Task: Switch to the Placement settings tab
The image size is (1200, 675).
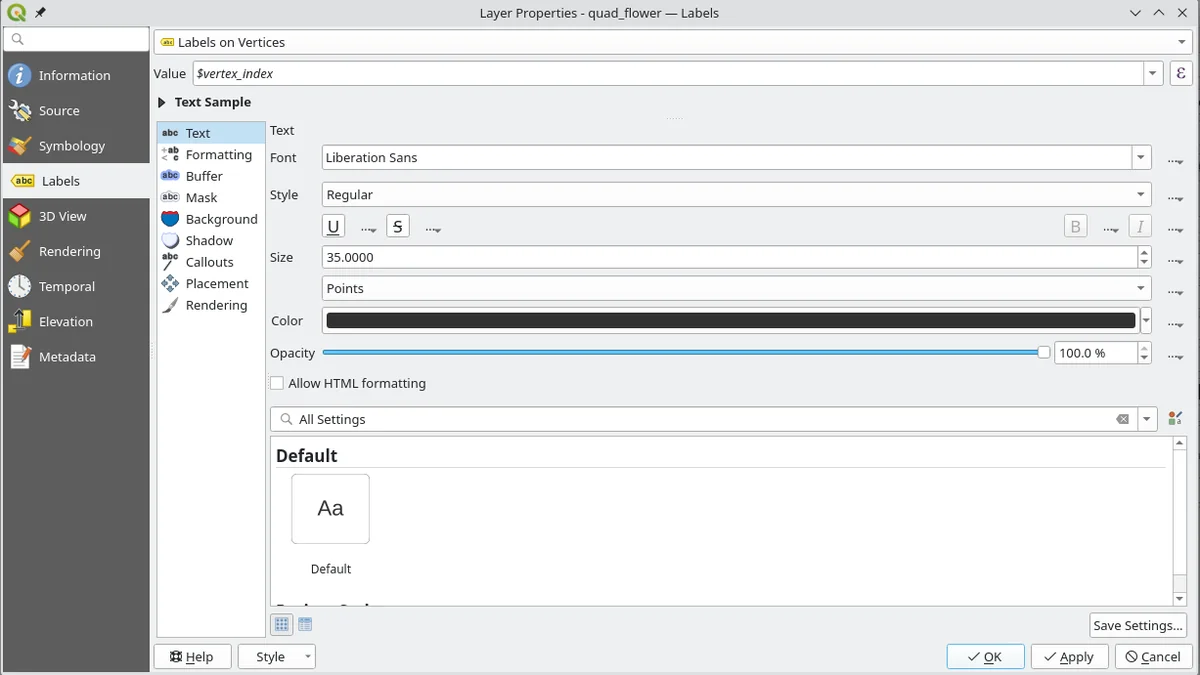Action: click(x=216, y=284)
